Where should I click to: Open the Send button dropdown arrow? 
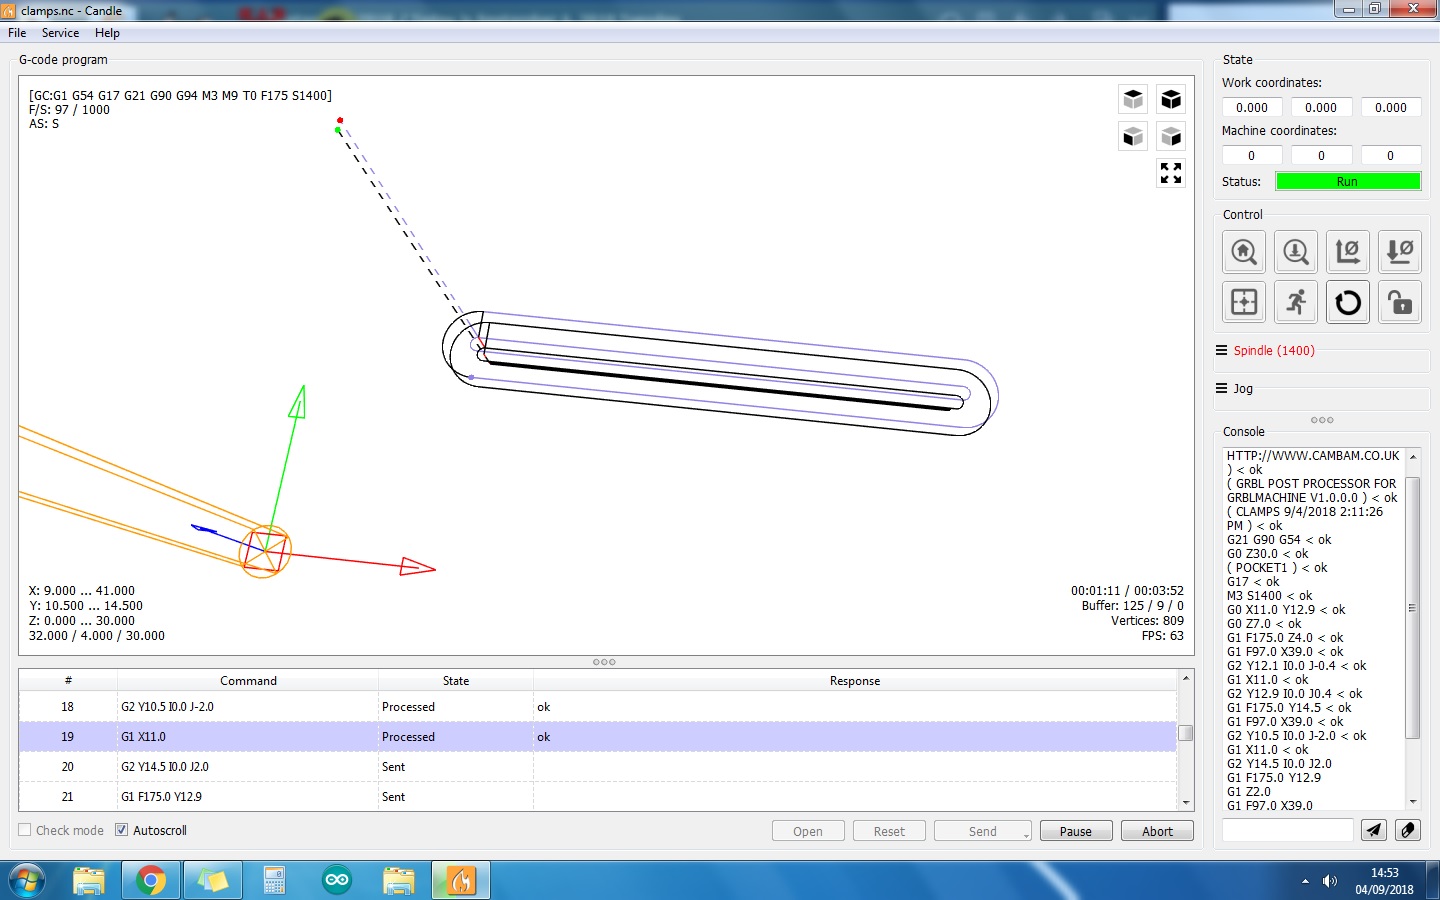point(1026,833)
